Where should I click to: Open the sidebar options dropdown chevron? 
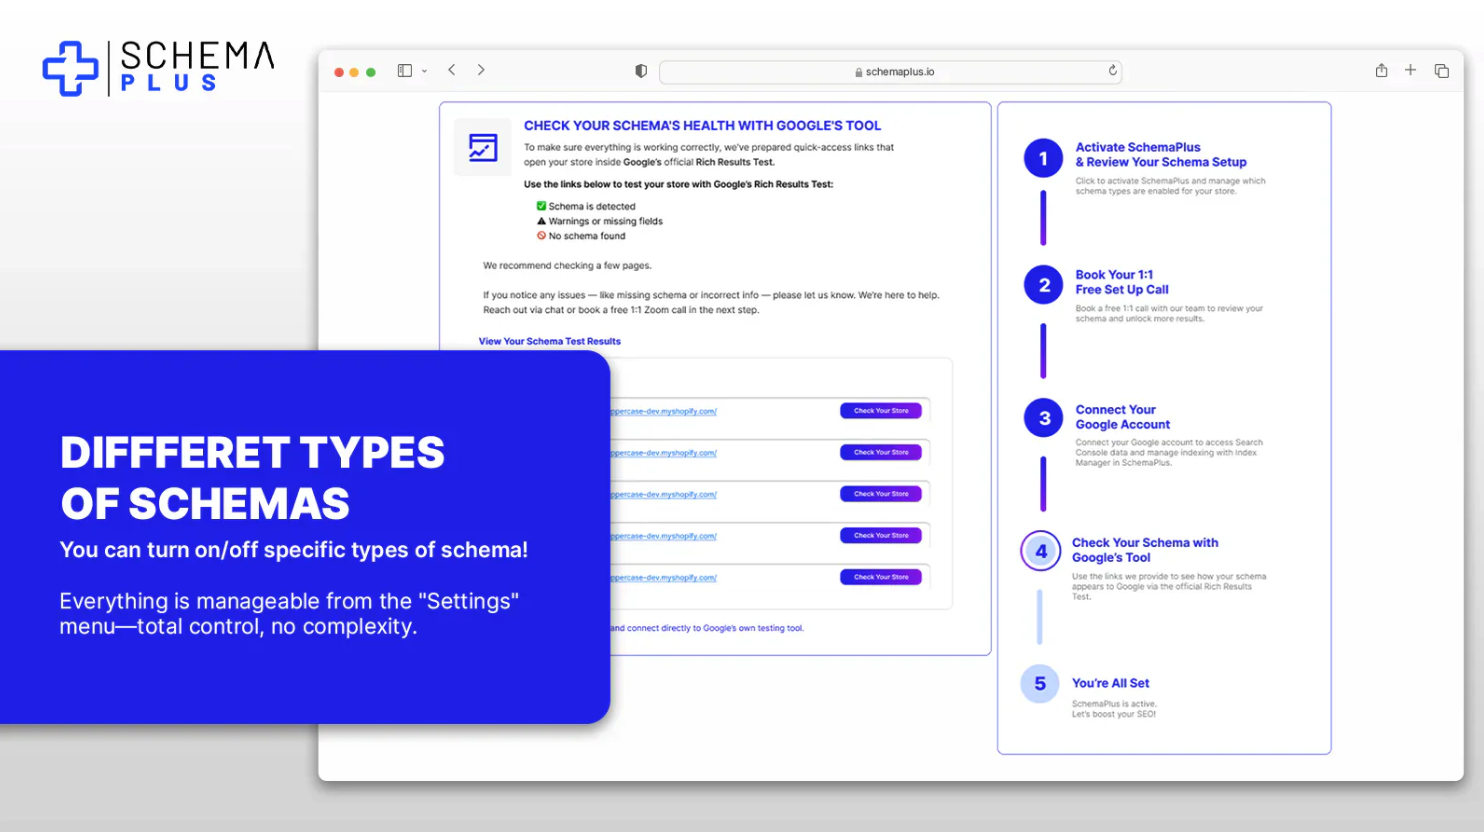(x=424, y=71)
